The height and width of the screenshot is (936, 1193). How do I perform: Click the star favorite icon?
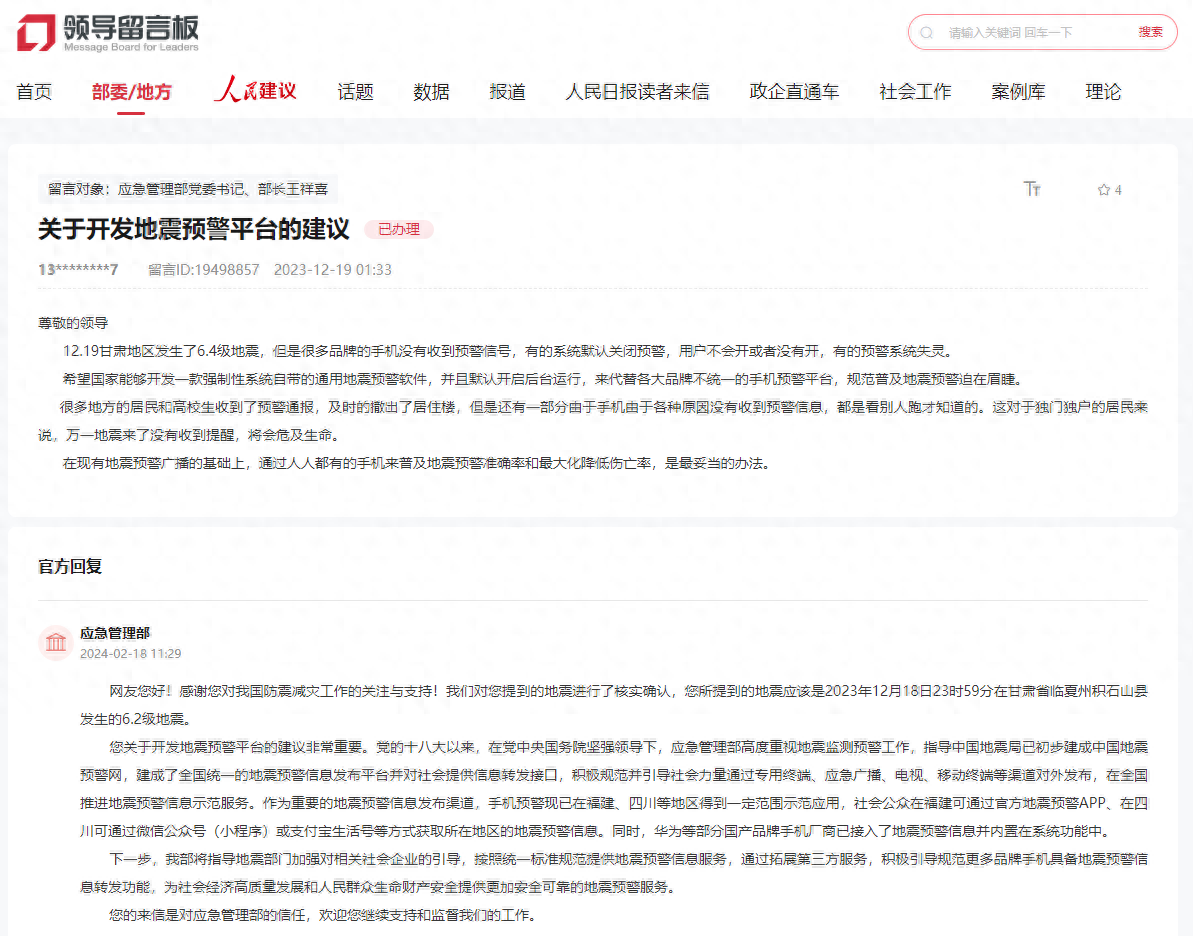(1104, 190)
